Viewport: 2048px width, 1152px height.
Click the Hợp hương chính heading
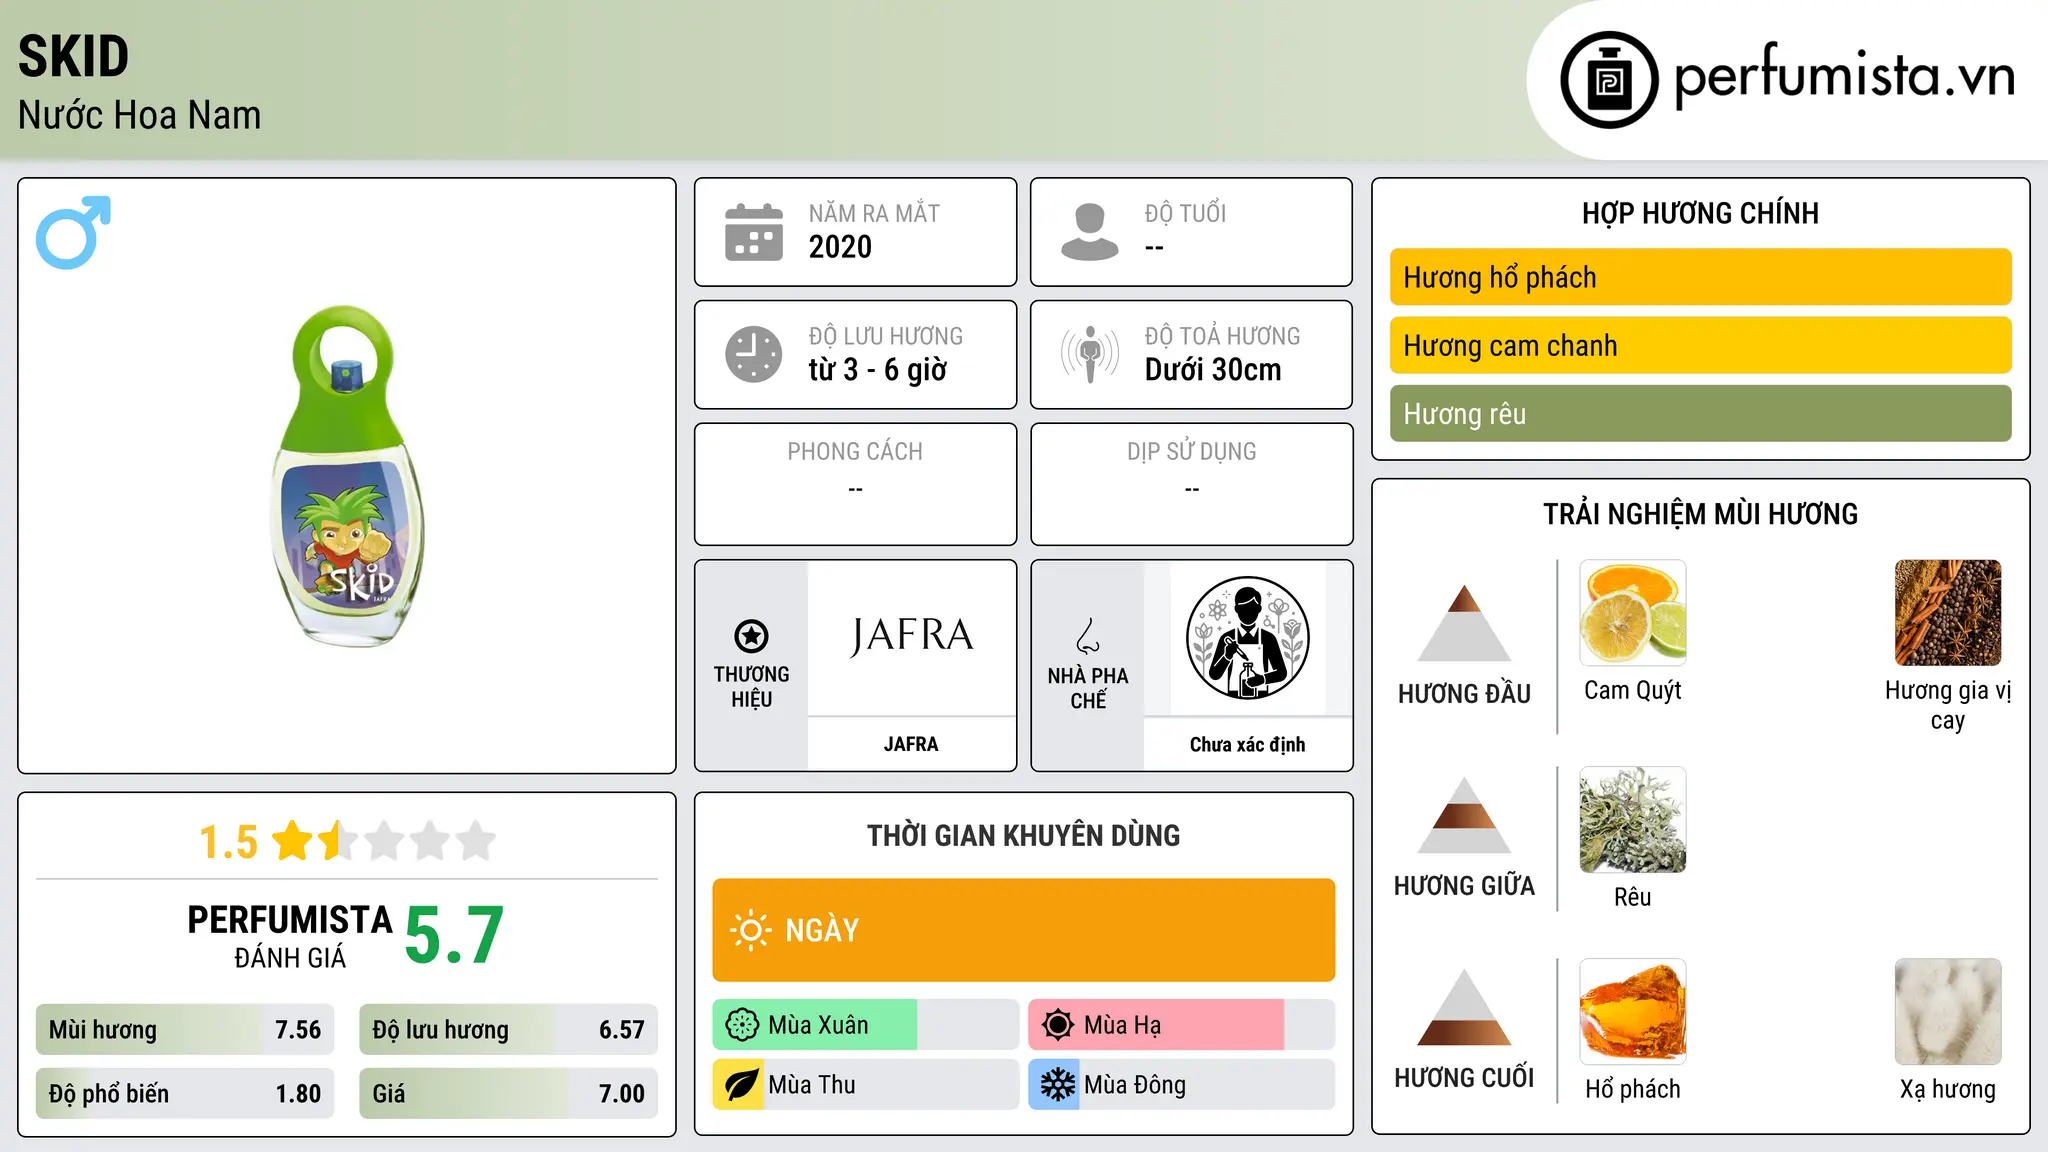point(1700,213)
